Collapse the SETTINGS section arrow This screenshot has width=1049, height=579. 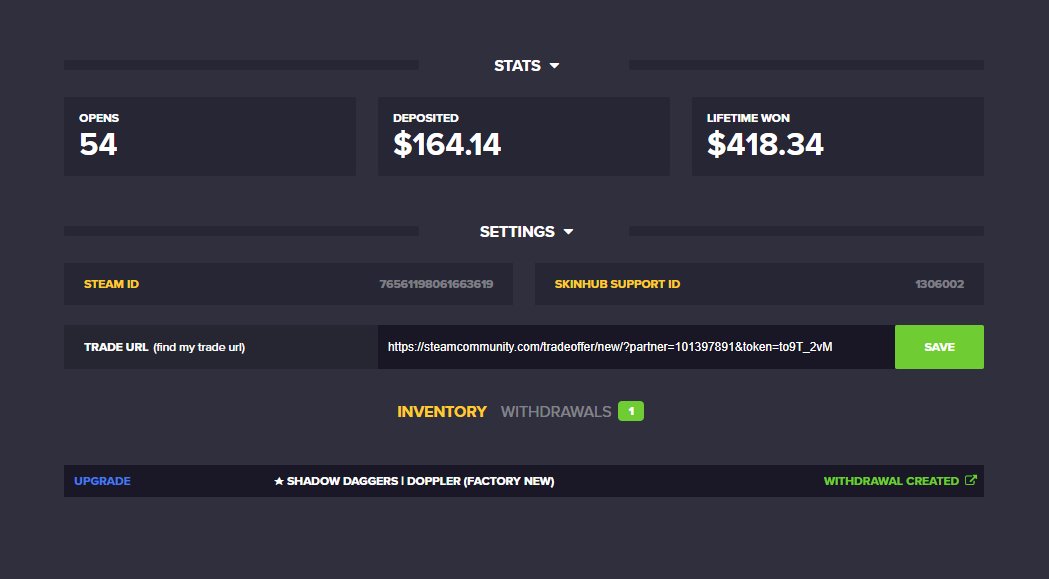click(x=568, y=232)
